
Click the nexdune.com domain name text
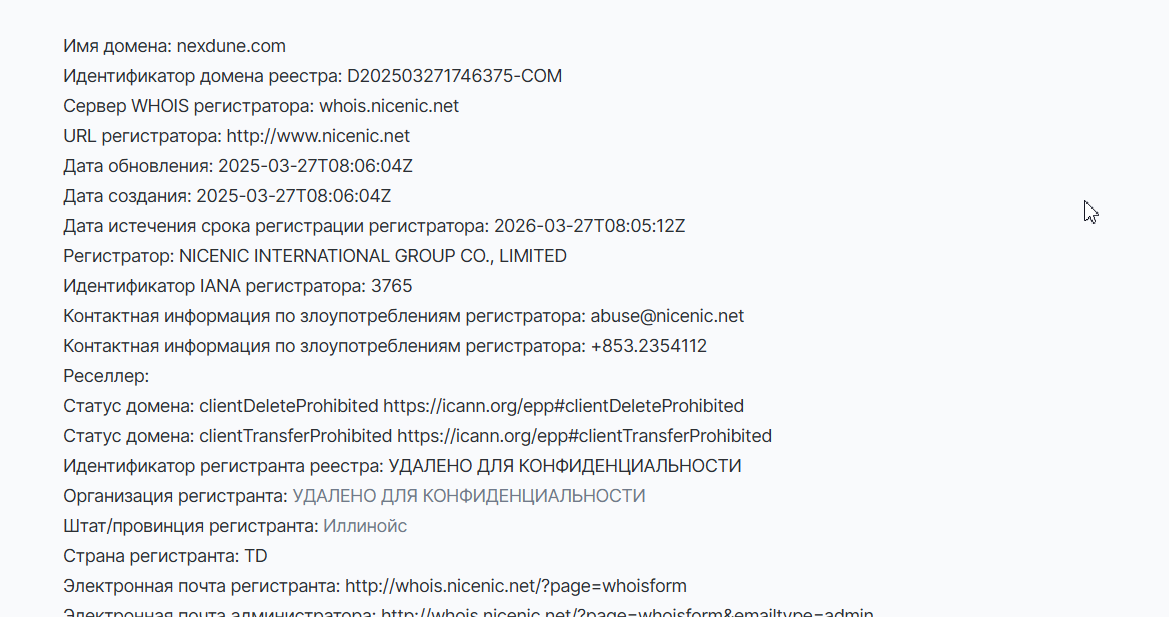231,46
